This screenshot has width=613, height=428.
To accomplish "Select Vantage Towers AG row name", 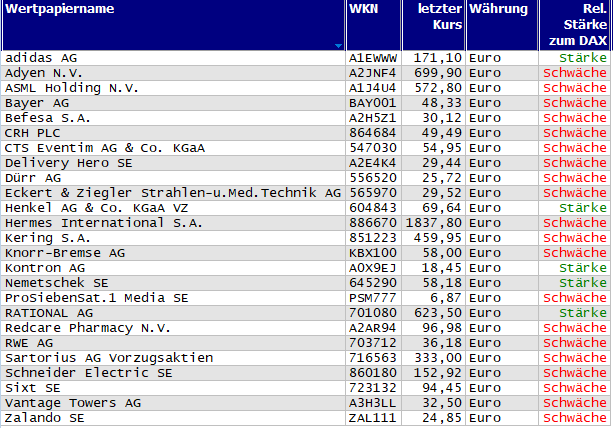I will point(73,403).
